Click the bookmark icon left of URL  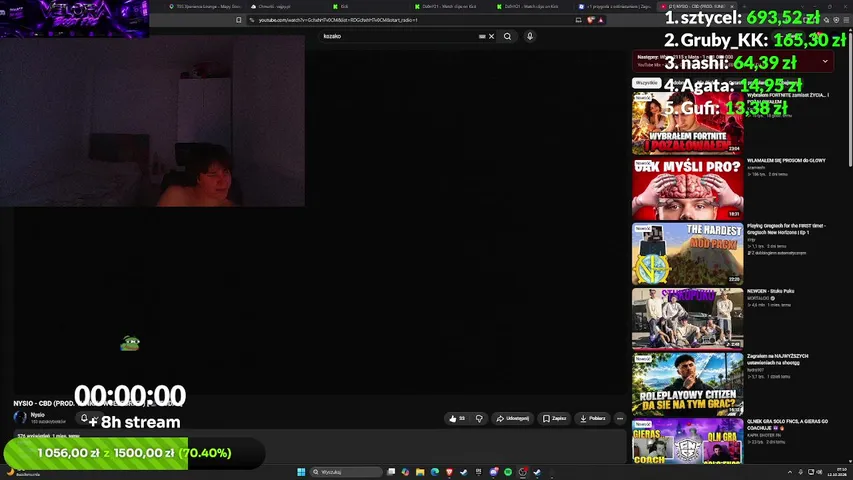pos(239,20)
